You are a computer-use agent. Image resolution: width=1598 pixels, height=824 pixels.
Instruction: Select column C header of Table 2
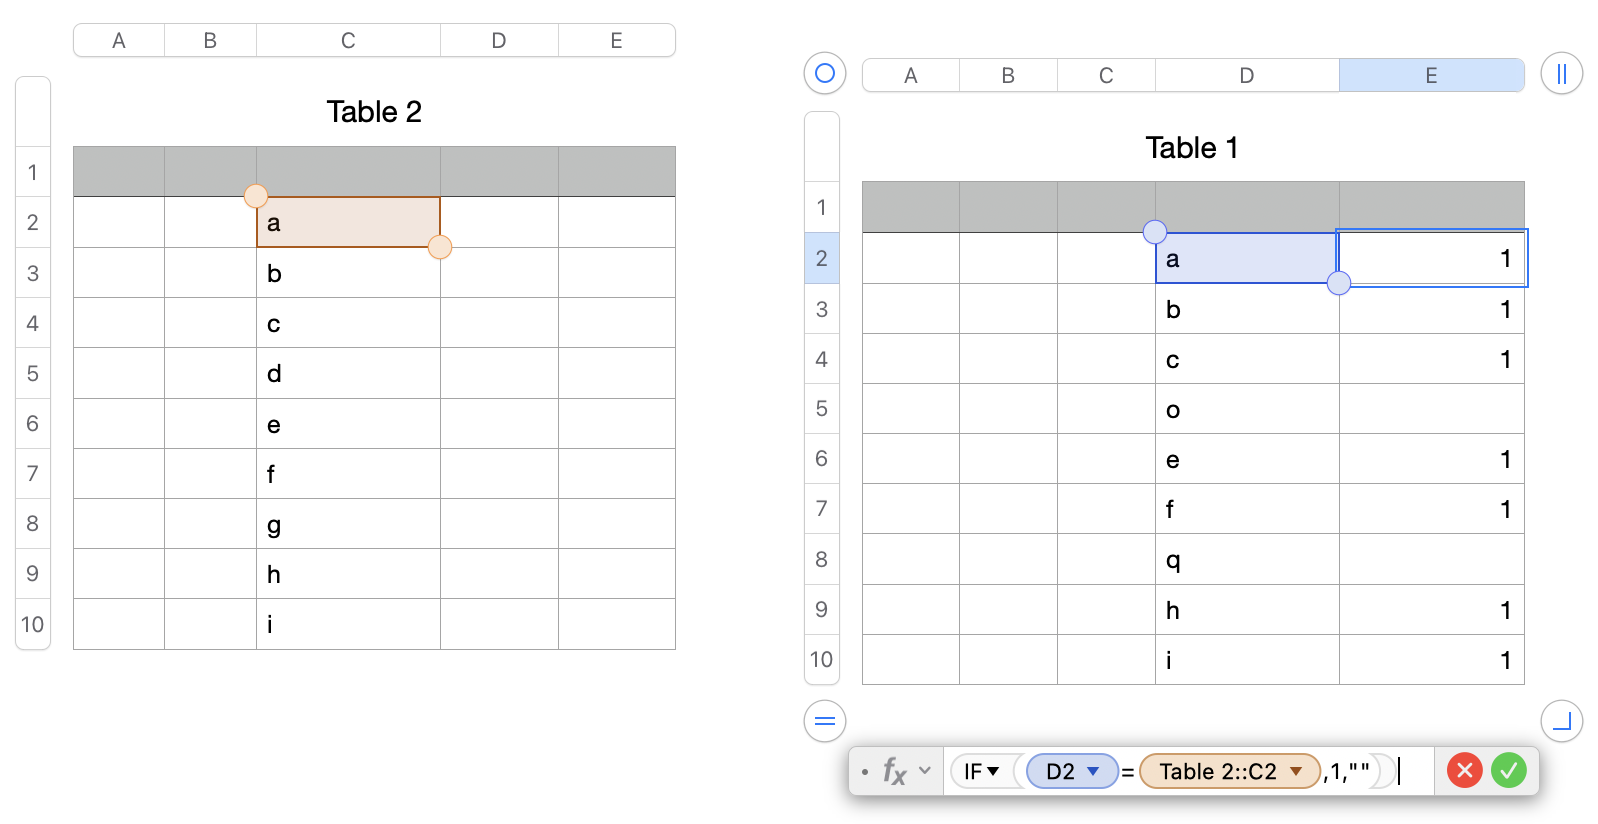click(x=347, y=40)
